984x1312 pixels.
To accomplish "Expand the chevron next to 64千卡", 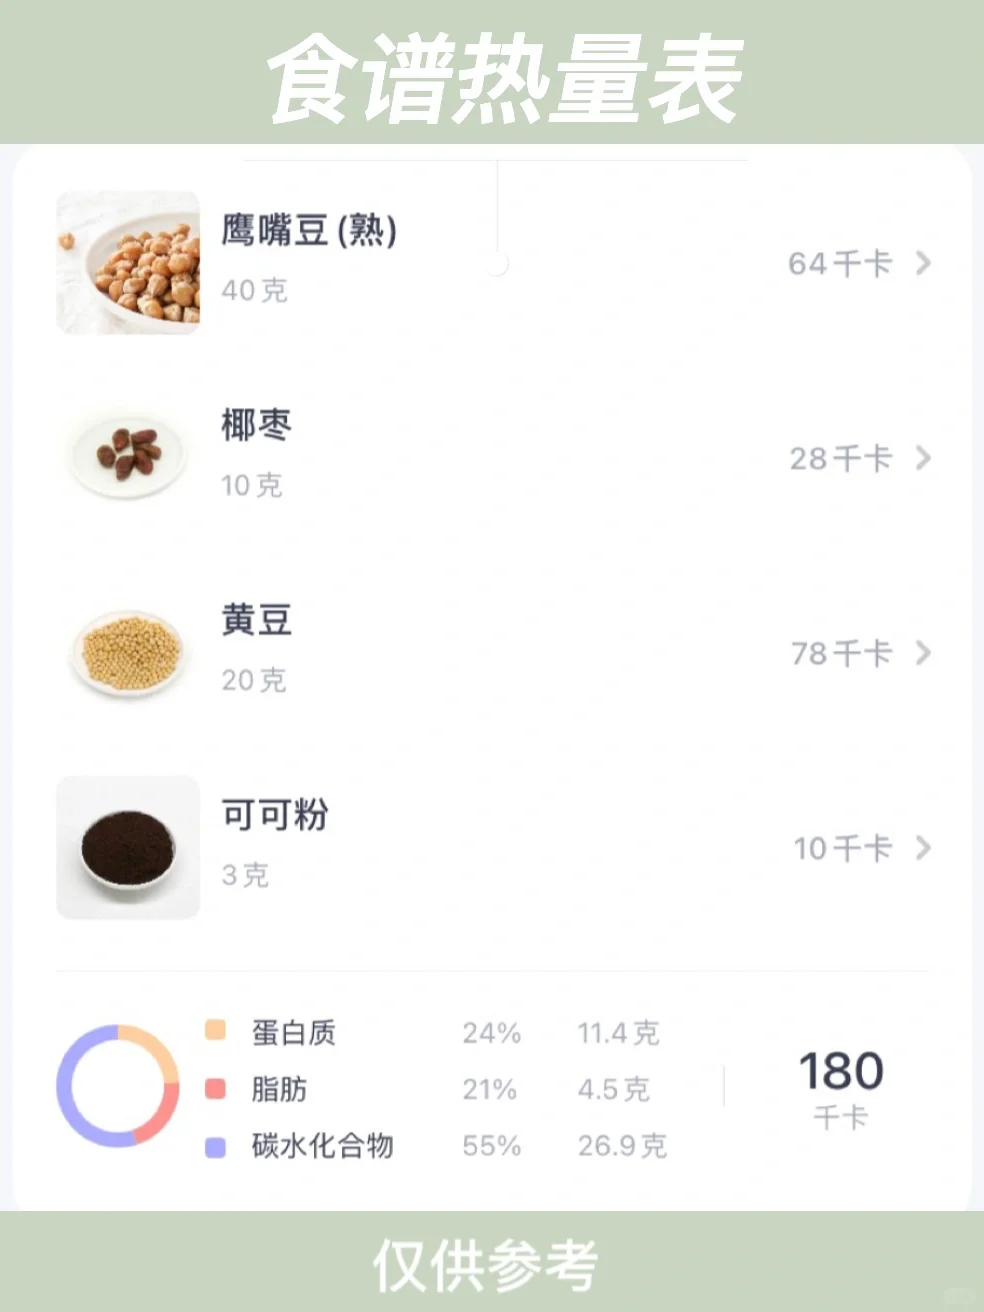I will point(923,263).
